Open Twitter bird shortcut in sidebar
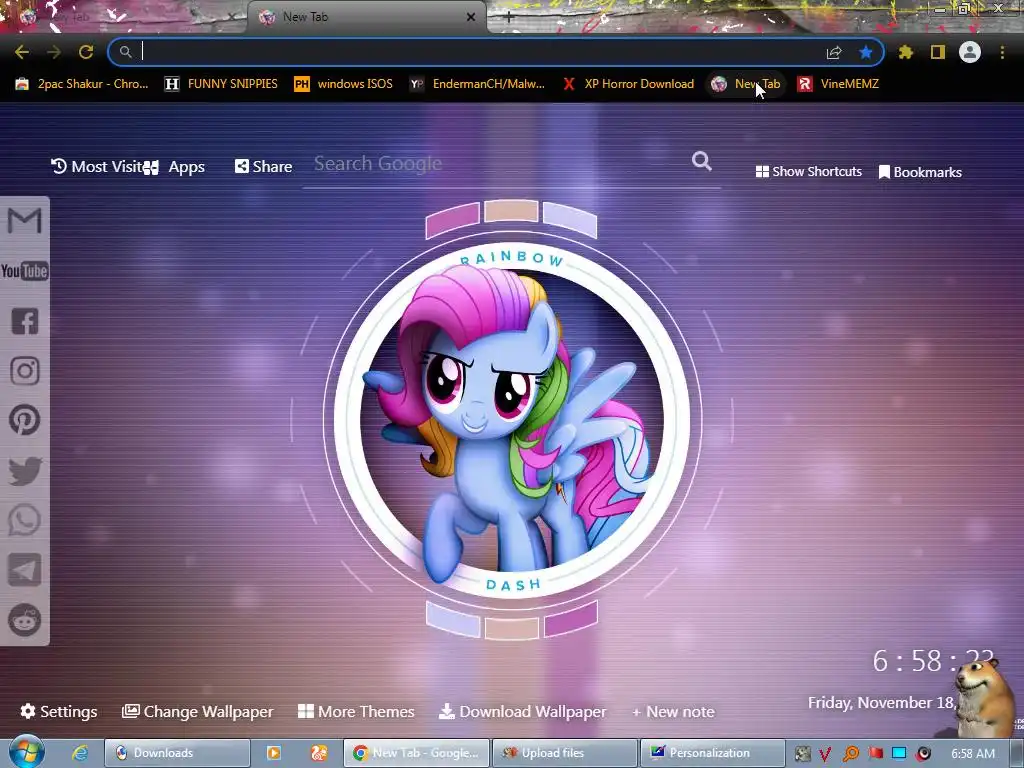Screen dimensions: 1024x768 pos(25,471)
